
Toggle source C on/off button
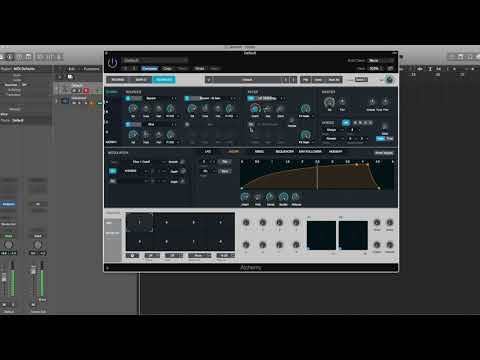click(x=128, y=124)
